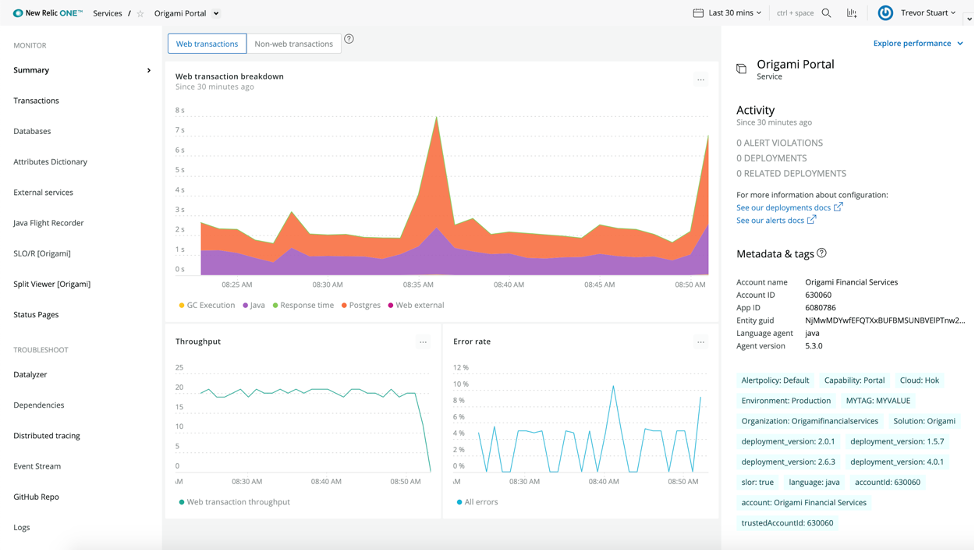Click the calendar icon in top bar

pos(698,12)
